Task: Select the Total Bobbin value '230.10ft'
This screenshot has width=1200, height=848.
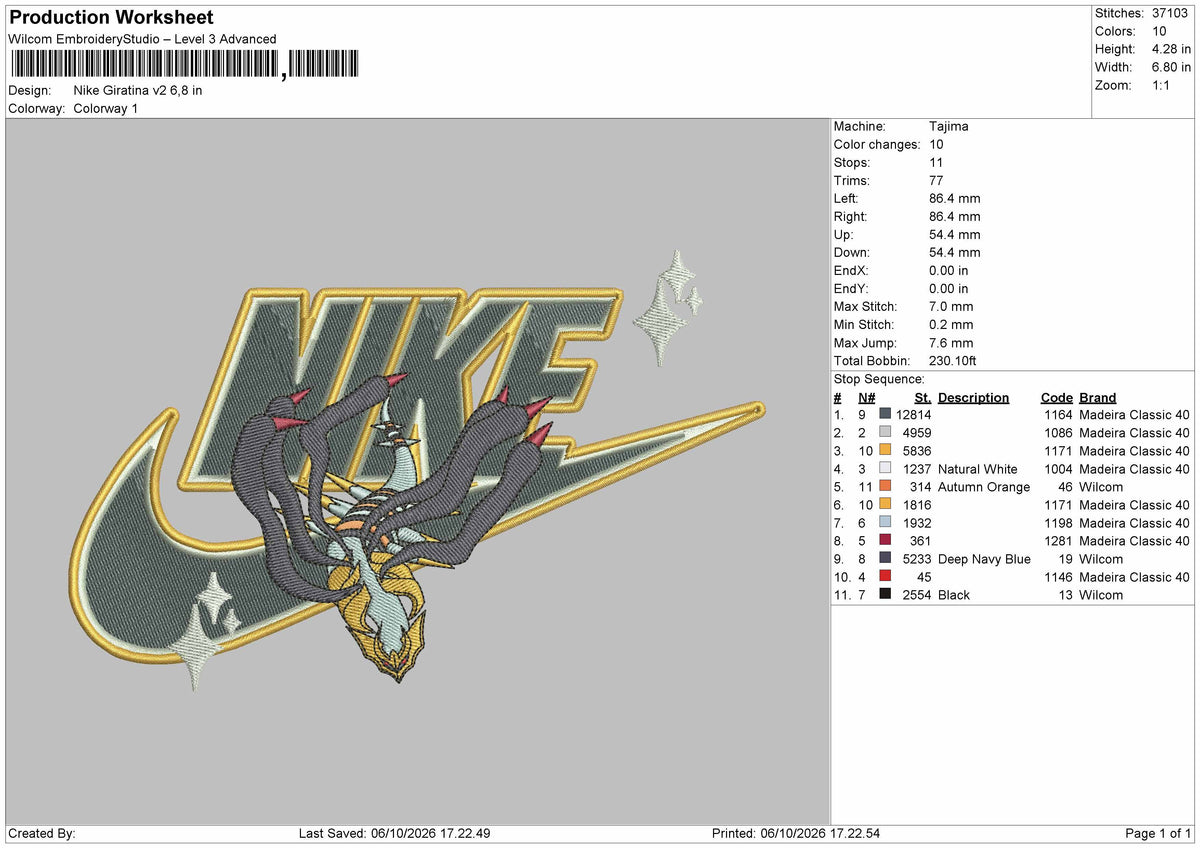Action: tap(954, 360)
